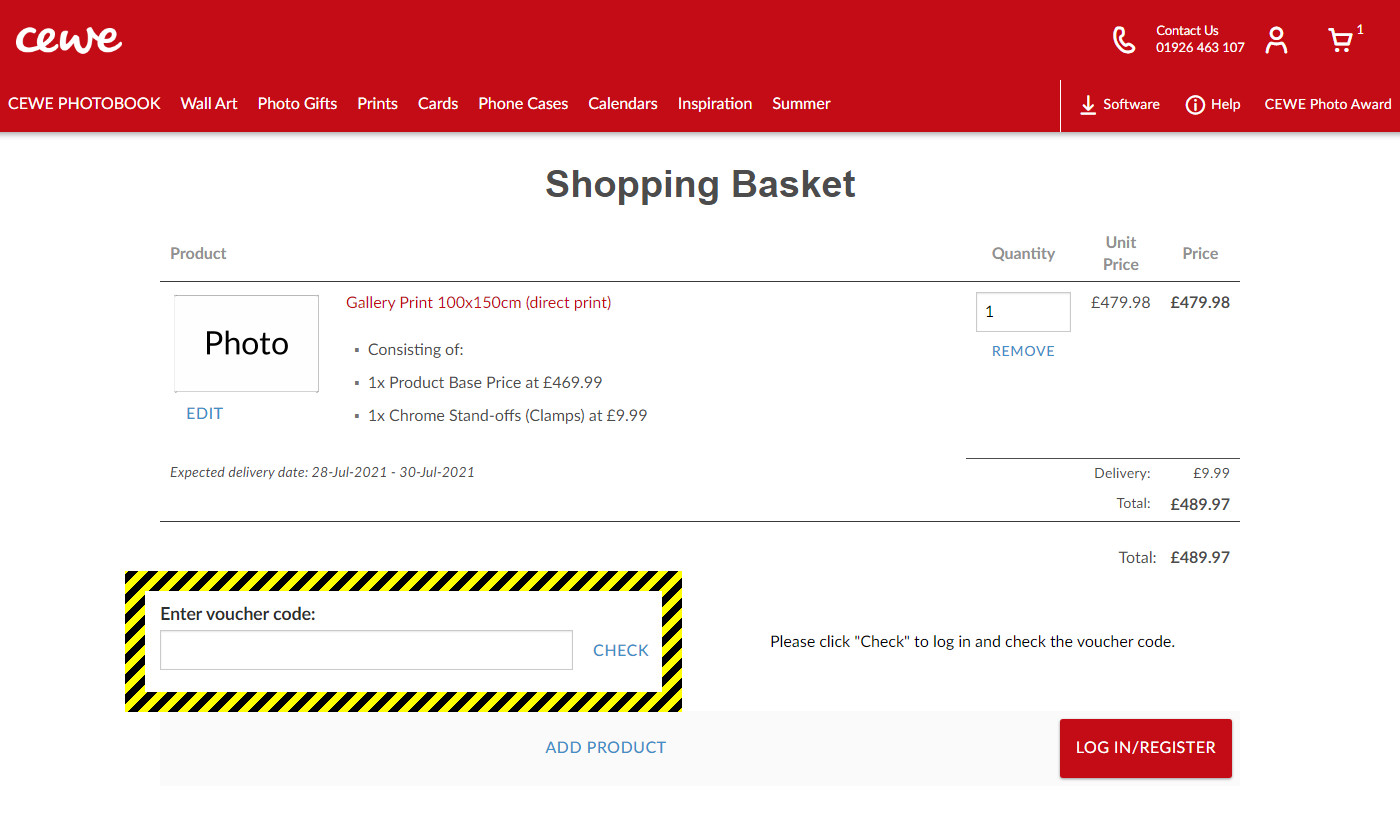This screenshot has width=1400, height=820.
Task: Open the CEWE PHOTOBOOK menu
Action: coord(84,103)
